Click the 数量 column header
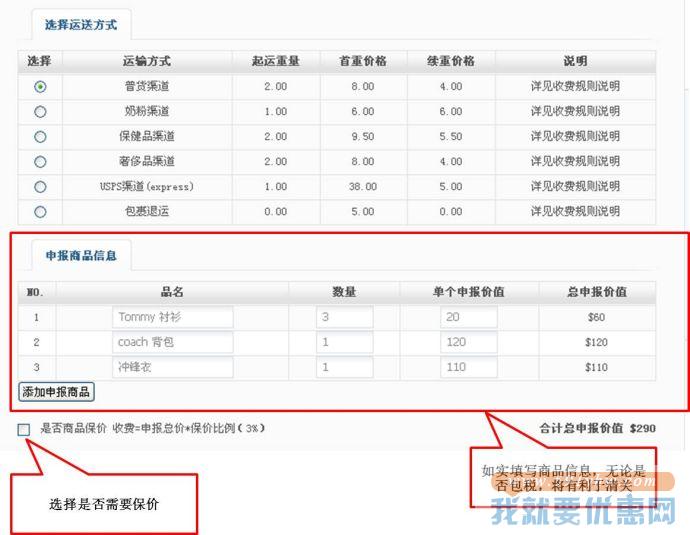This screenshot has width=690, height=535. point(344,292)
